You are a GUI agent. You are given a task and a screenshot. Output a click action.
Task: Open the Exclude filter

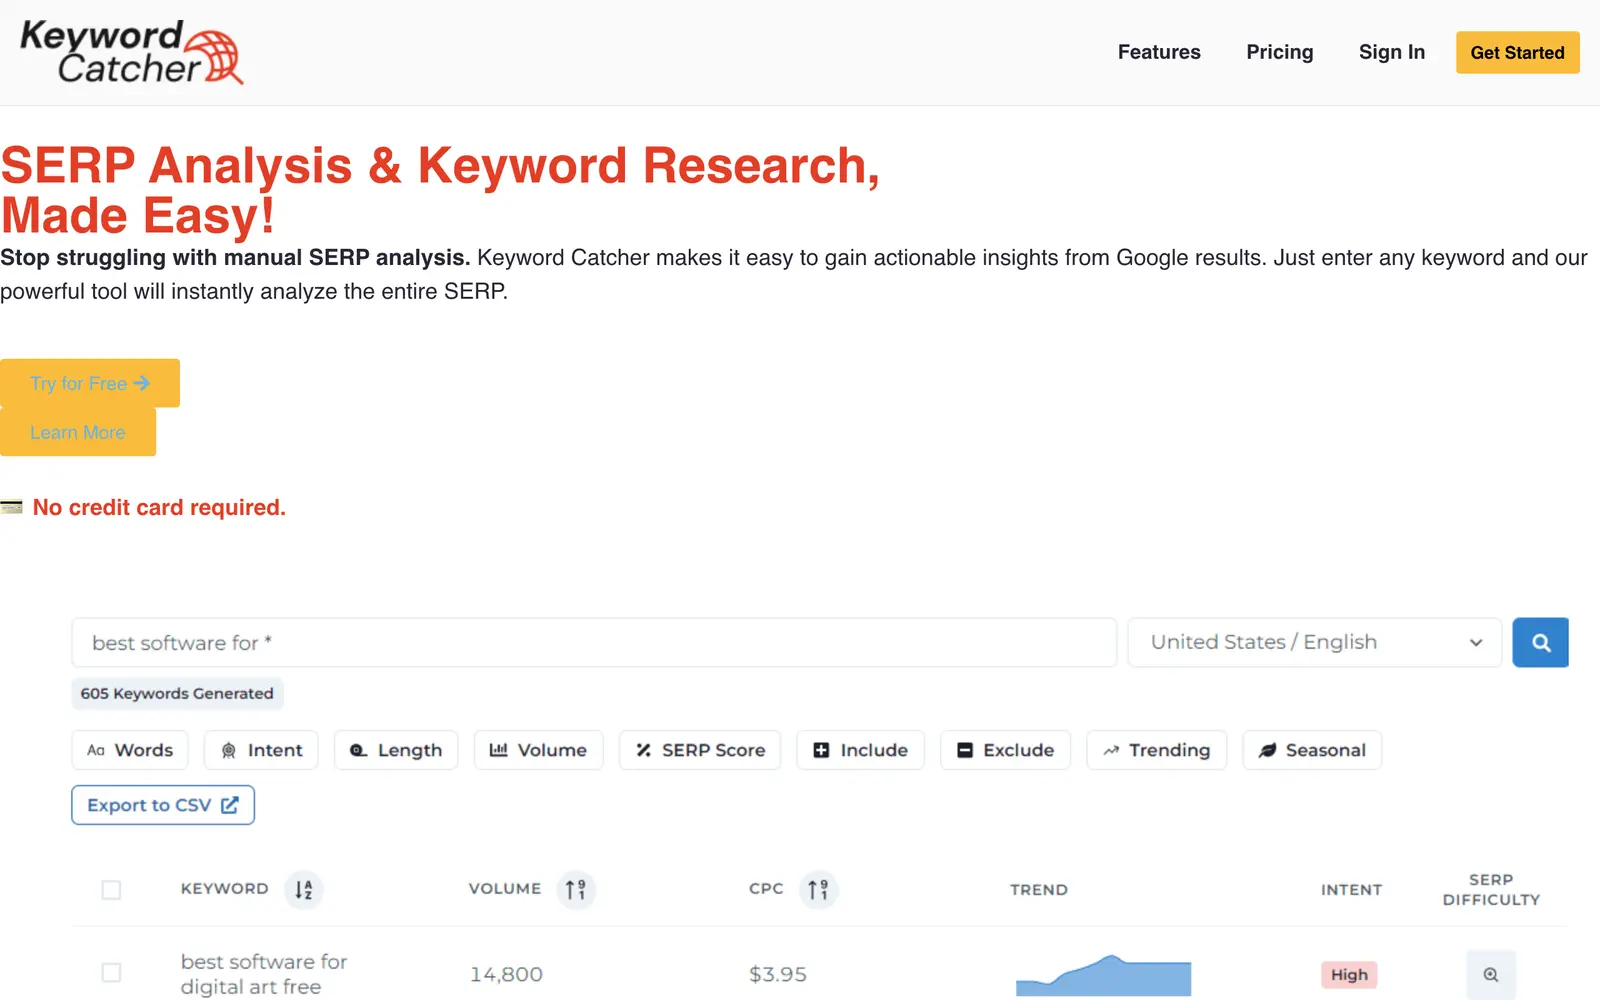click(1005, 750)
